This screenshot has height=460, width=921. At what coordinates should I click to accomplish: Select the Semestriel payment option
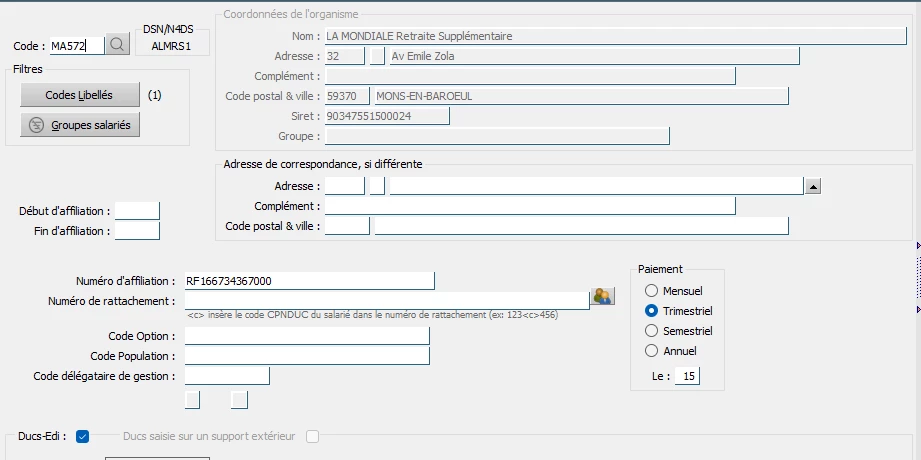click(653, 331)
